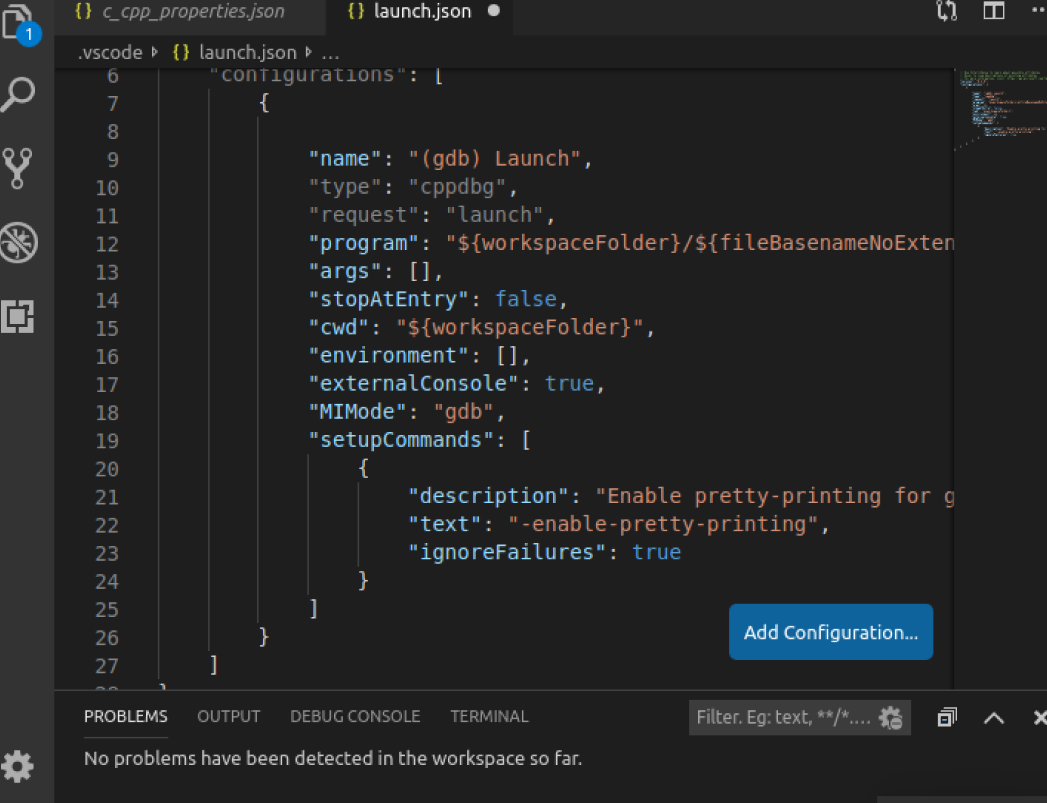
Task: Click the "ignoreFailures" key on line 23
Action: pos(507,553)
